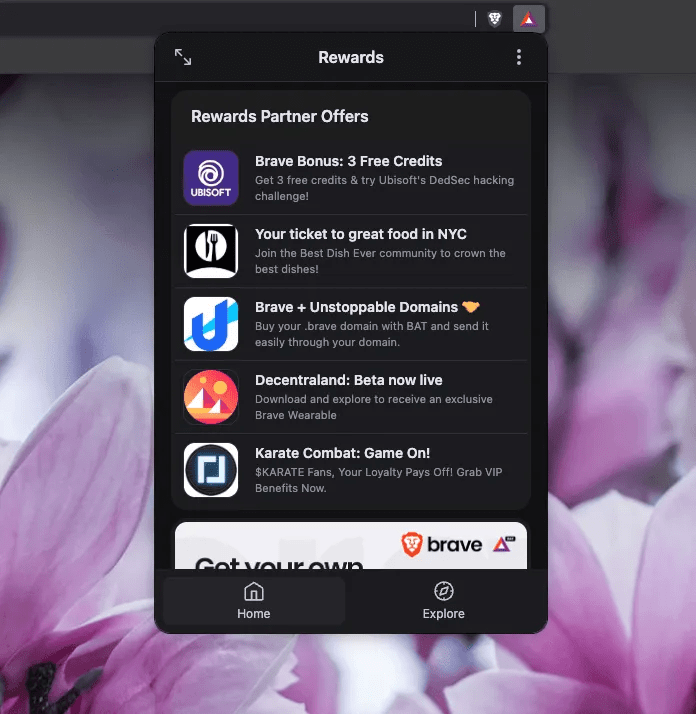Click the Unstoppable Domains logo icon
This screenshot has height=714, width=696.
211,324
